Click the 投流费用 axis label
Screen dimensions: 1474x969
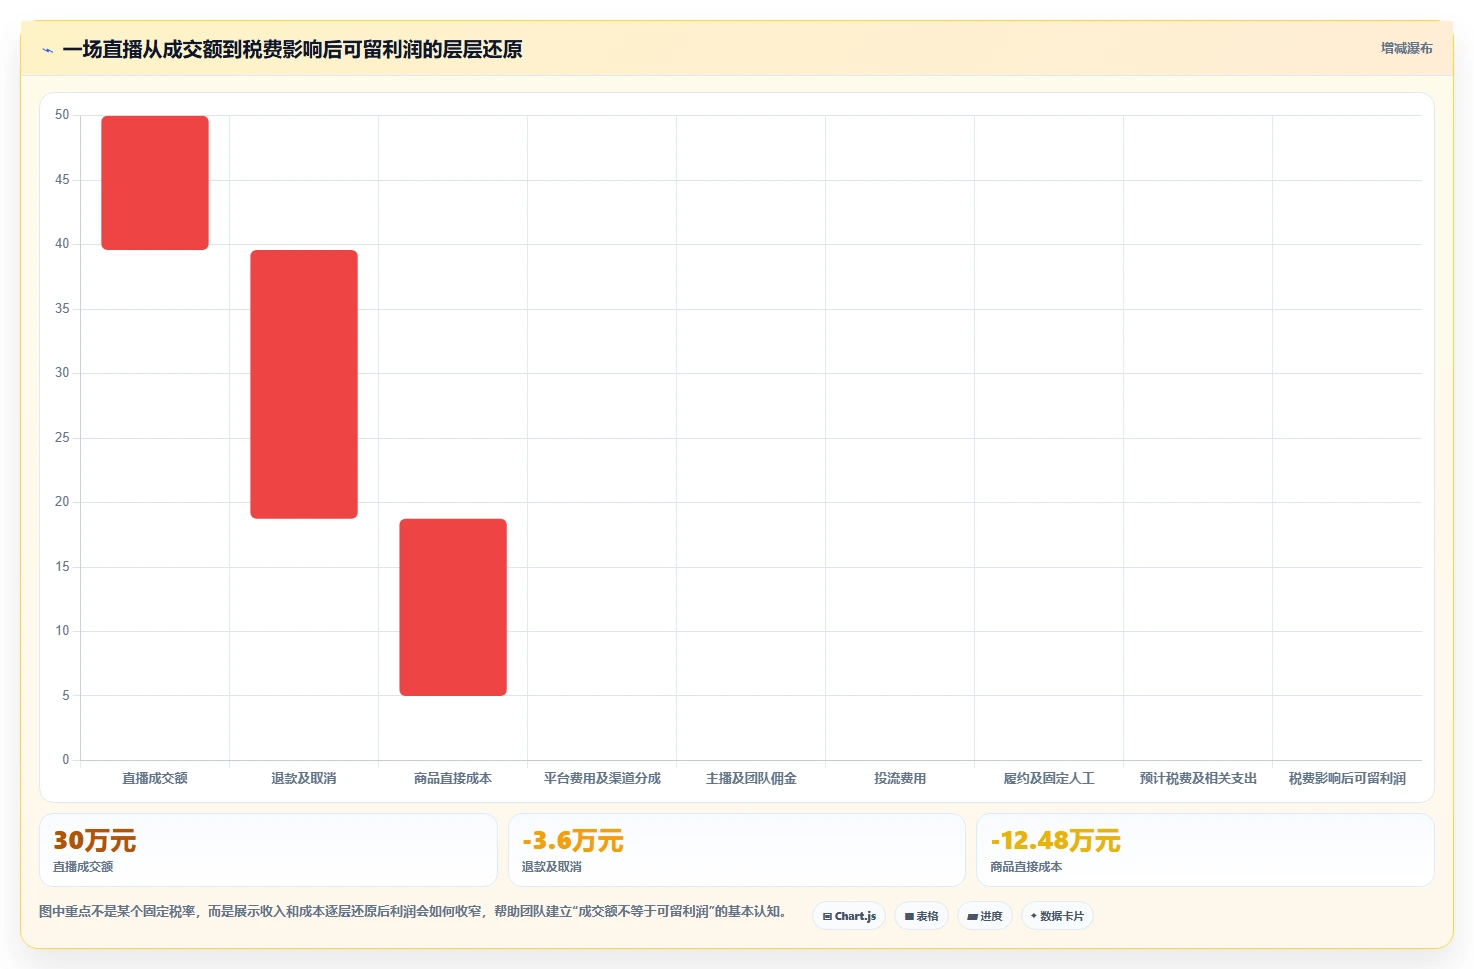(x=900, y=778)
